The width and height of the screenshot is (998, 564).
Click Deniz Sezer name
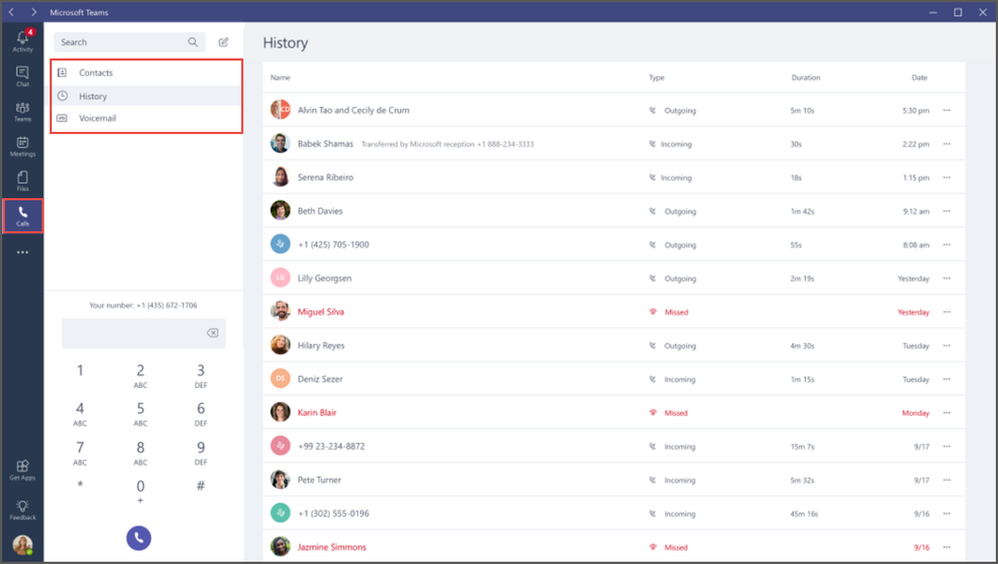coord(320,379)
